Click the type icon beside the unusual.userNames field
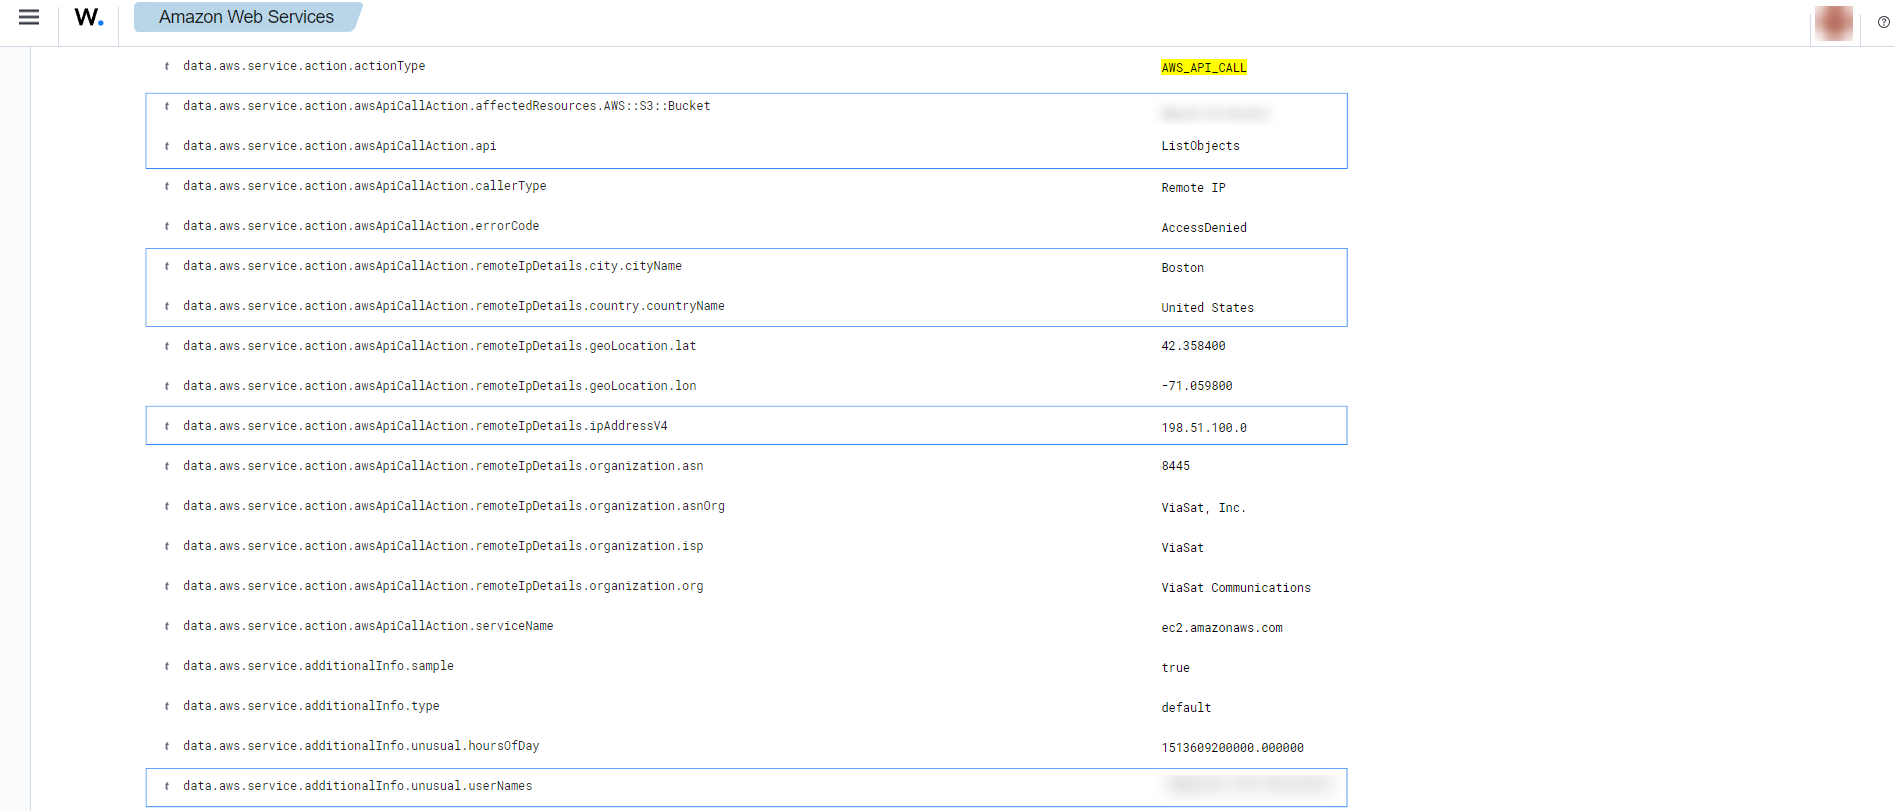 [166, 786]
